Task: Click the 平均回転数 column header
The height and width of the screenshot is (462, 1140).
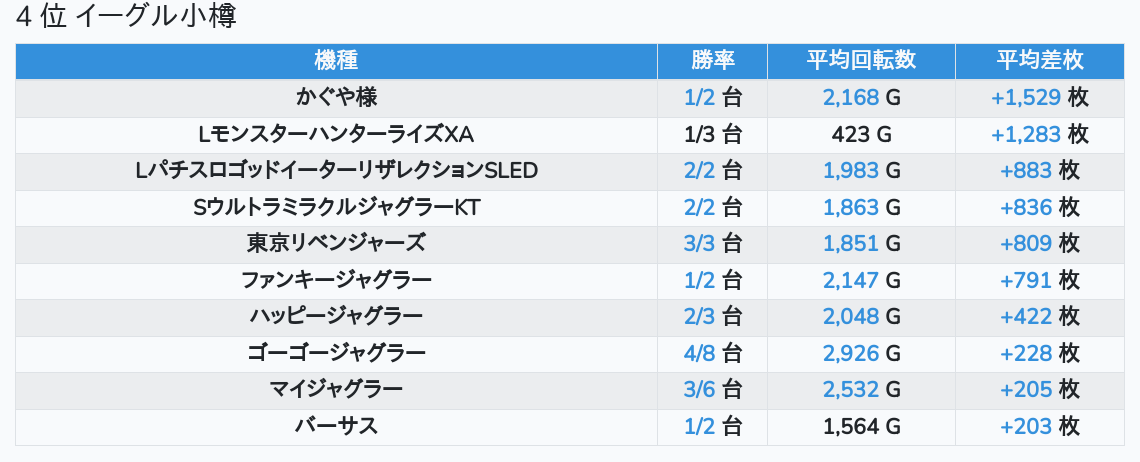Action: click(861, 61)
